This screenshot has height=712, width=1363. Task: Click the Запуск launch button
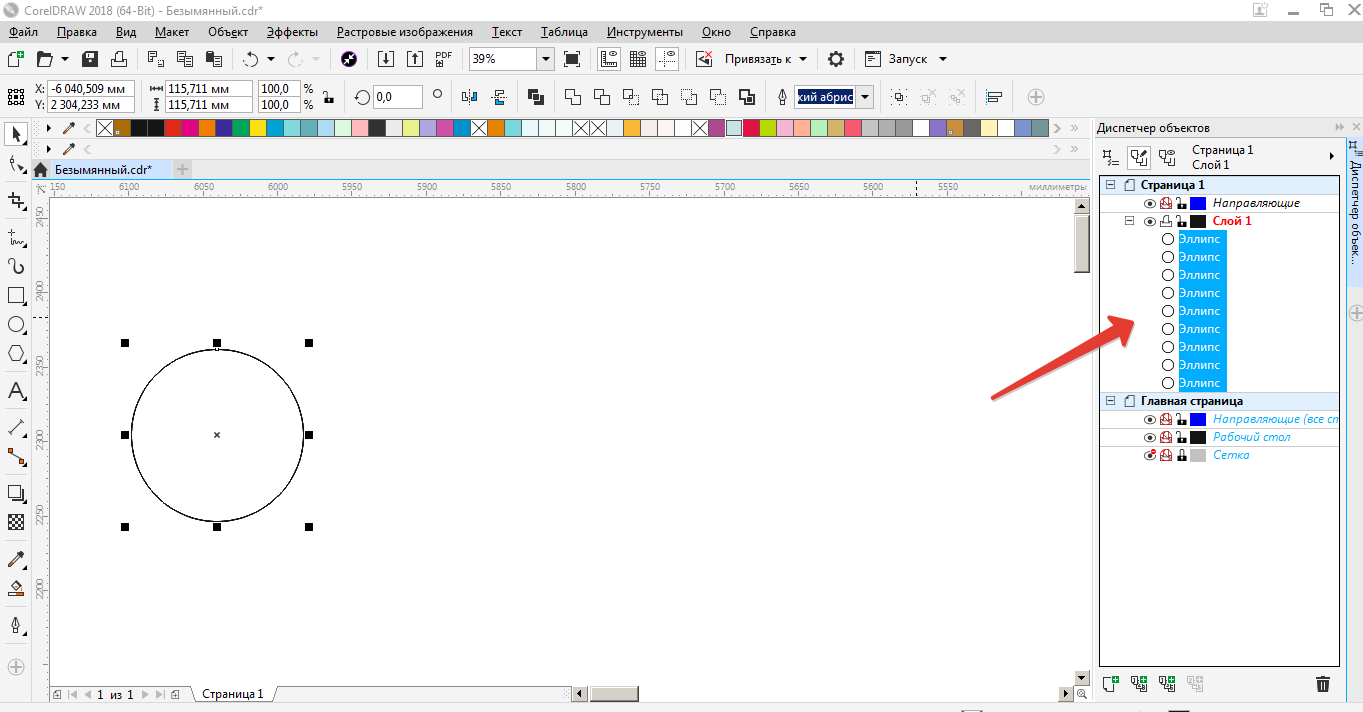click(x=906, y=59)
